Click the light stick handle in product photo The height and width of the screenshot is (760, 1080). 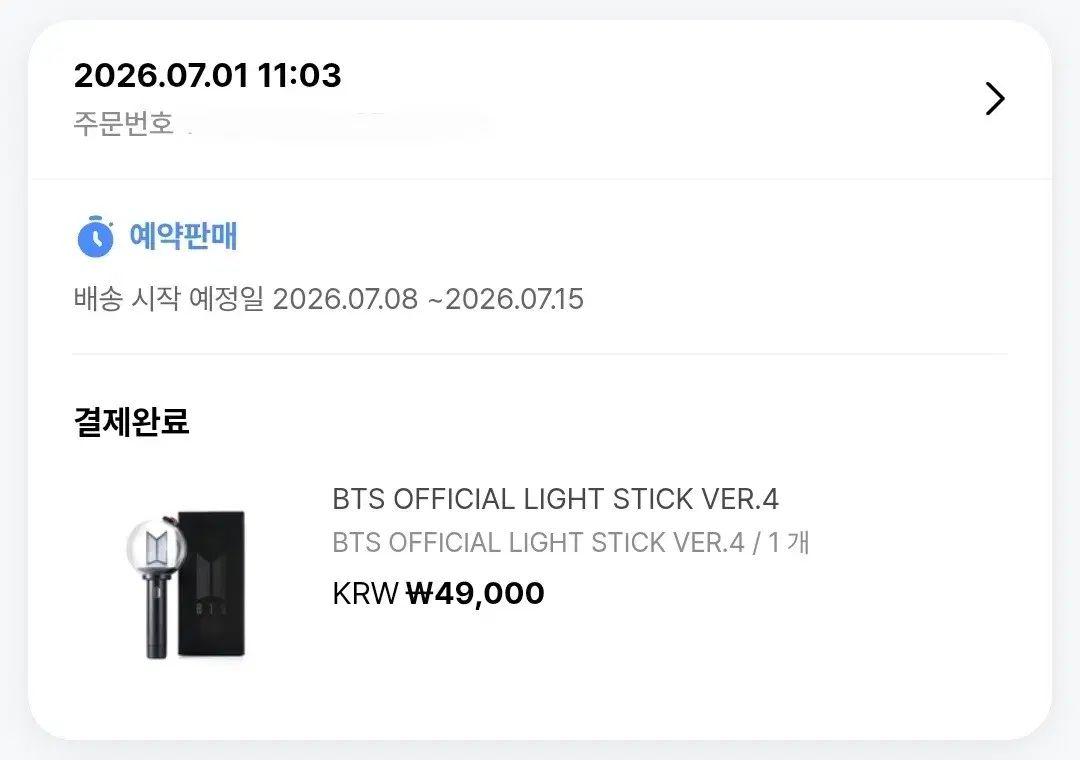(156, 617)
